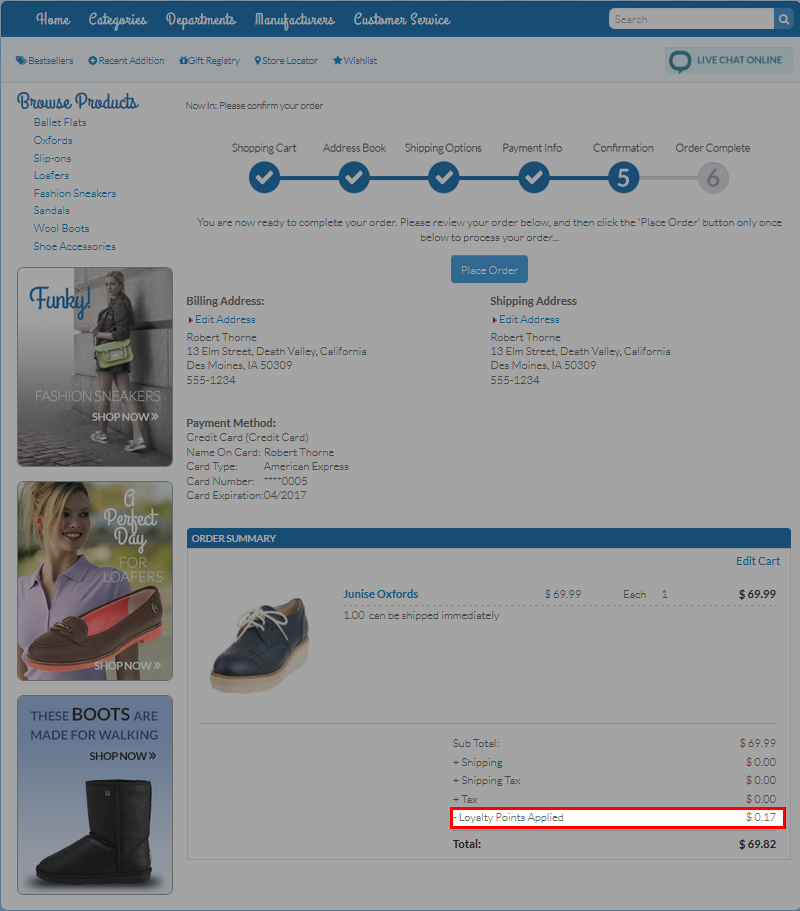
Task: Click into the Search field
Action: [x=691, y=19]
